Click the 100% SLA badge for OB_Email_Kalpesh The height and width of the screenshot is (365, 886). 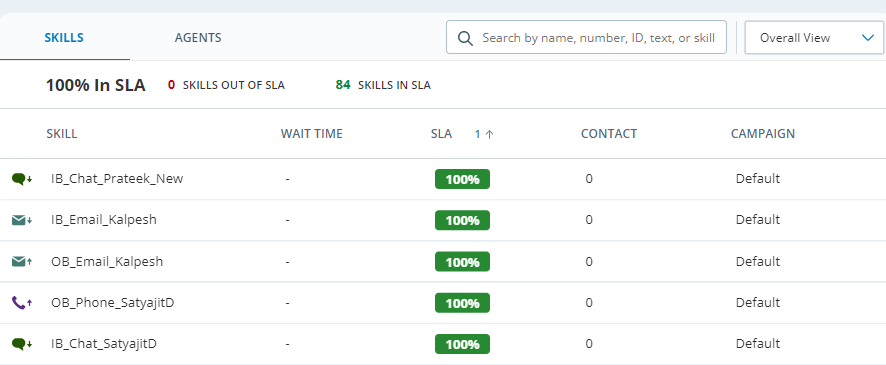pos(462,262)
